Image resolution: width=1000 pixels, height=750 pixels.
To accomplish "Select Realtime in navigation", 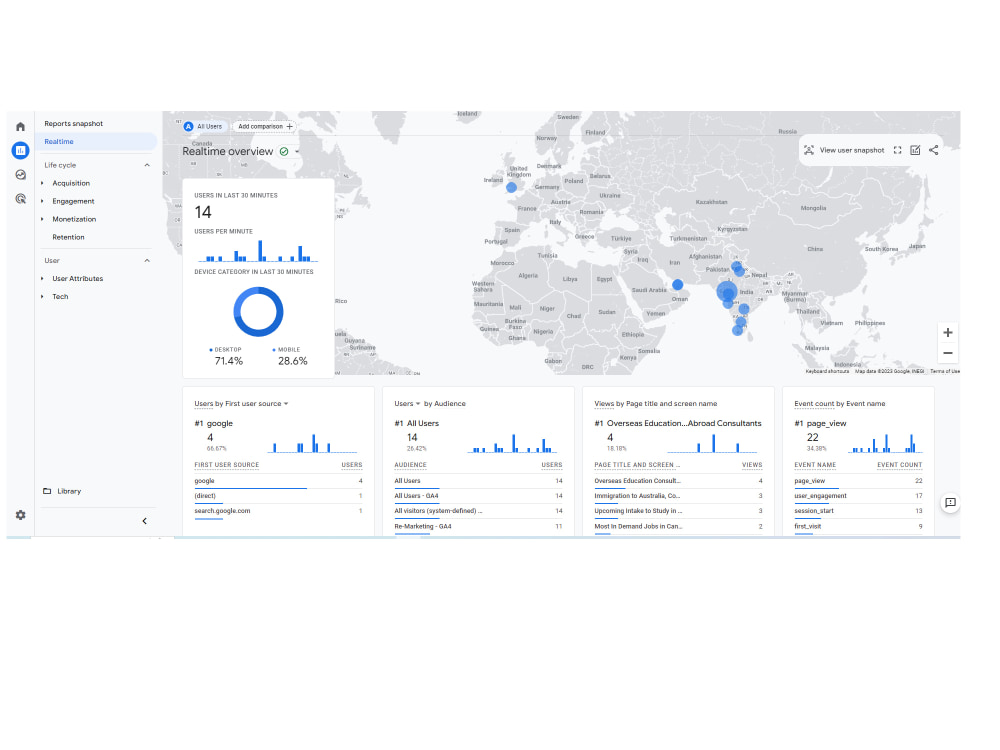I will (x=96, y=142).
